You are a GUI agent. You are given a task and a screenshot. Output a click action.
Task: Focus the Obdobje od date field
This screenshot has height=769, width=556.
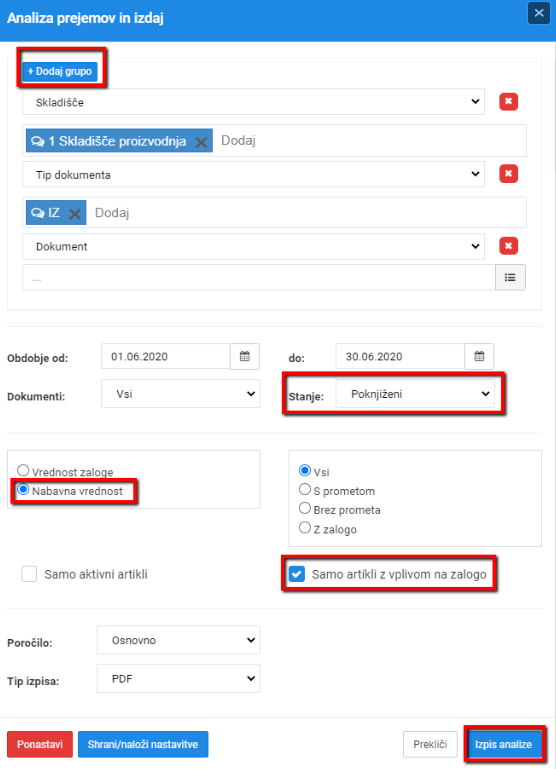[166, 357]
